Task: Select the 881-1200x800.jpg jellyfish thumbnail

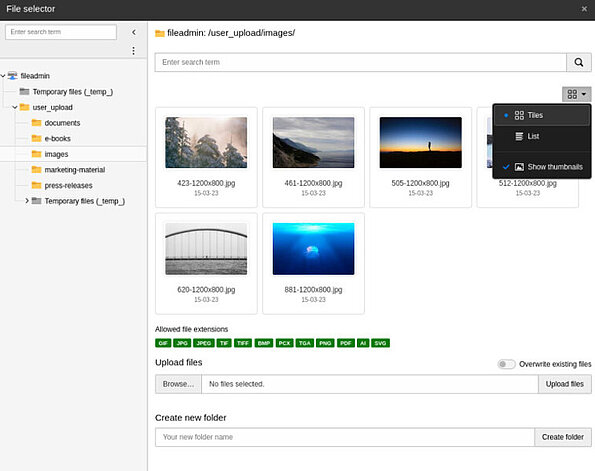Action: tap(313, 249)
